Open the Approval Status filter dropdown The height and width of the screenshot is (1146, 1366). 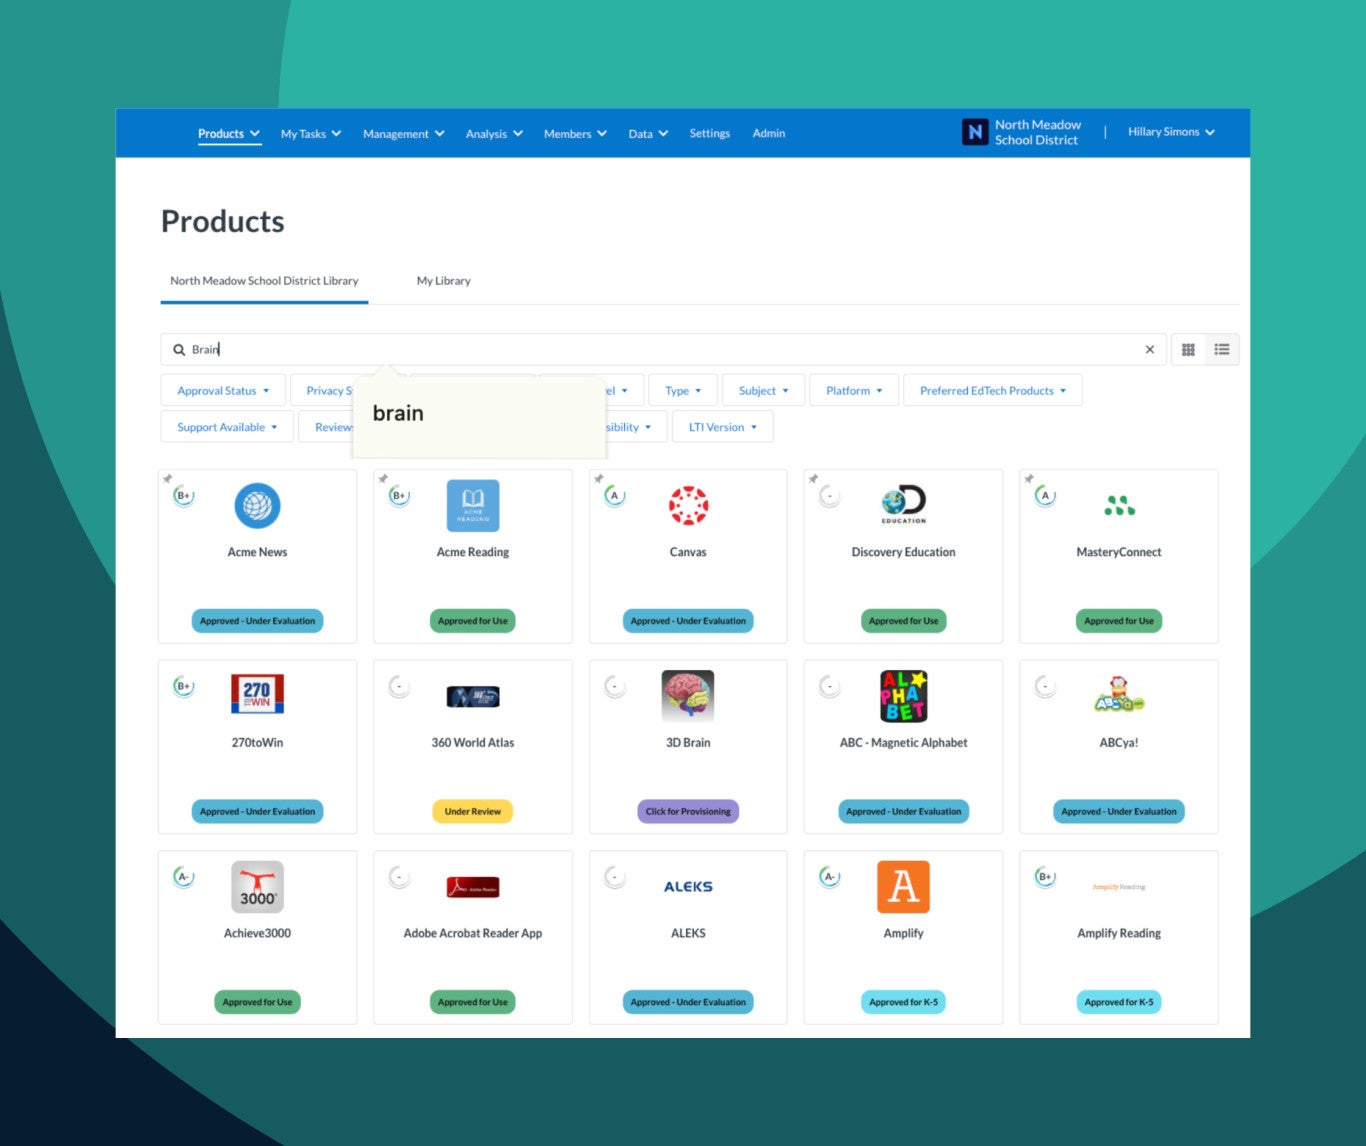coord(222,390)
